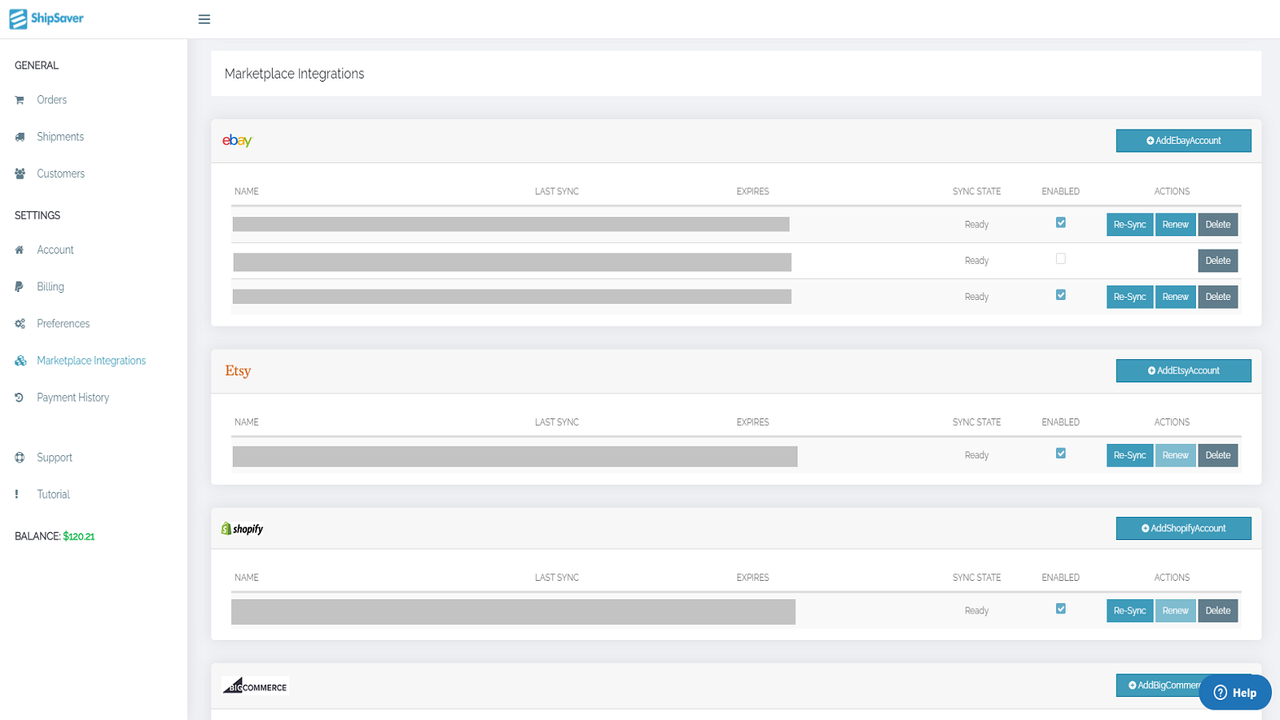Click the eBay table NAME column header

246,192
